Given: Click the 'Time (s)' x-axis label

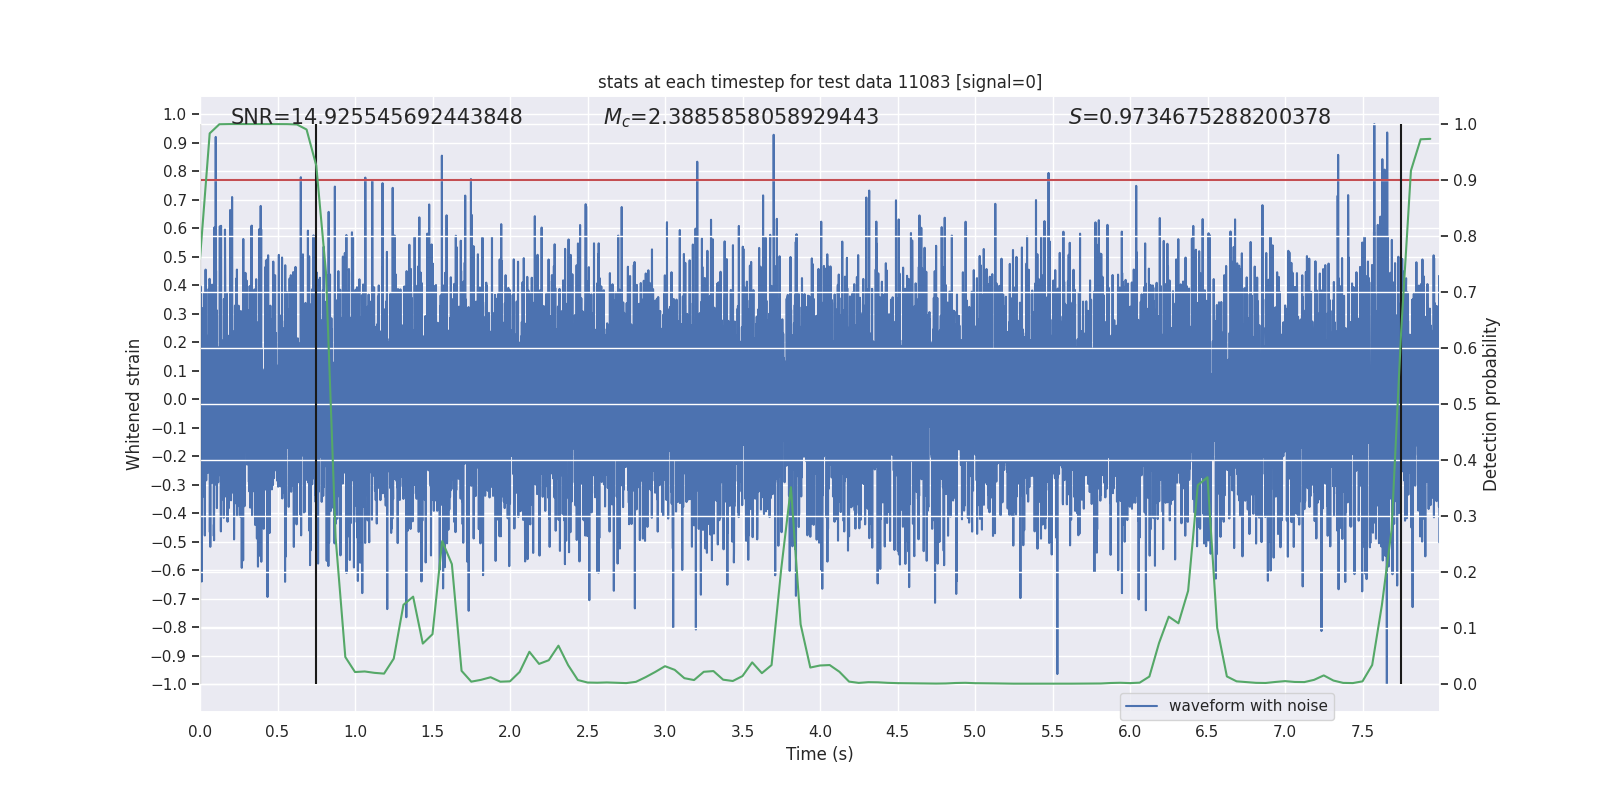Looking at the screenshot, I should pos(820,754).
